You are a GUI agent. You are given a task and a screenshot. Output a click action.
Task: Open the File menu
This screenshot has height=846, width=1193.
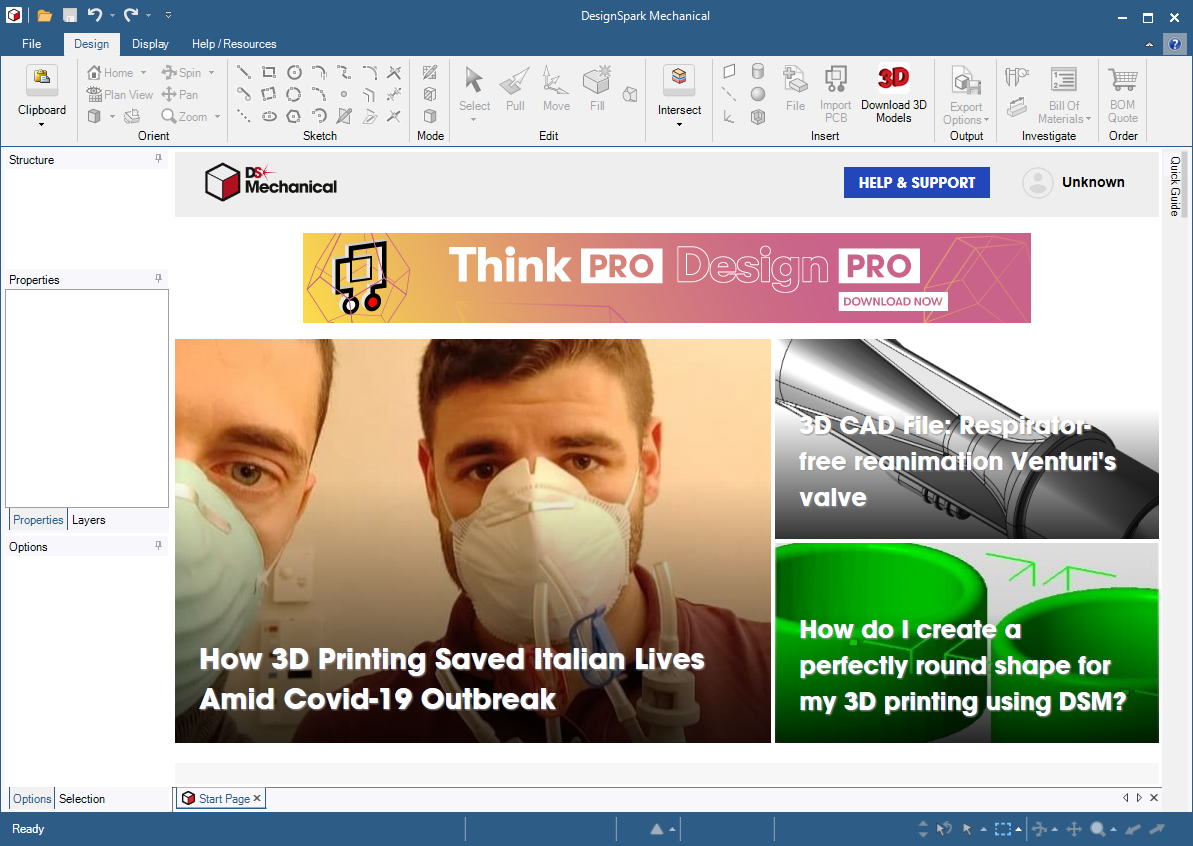[x=32, y=44]
